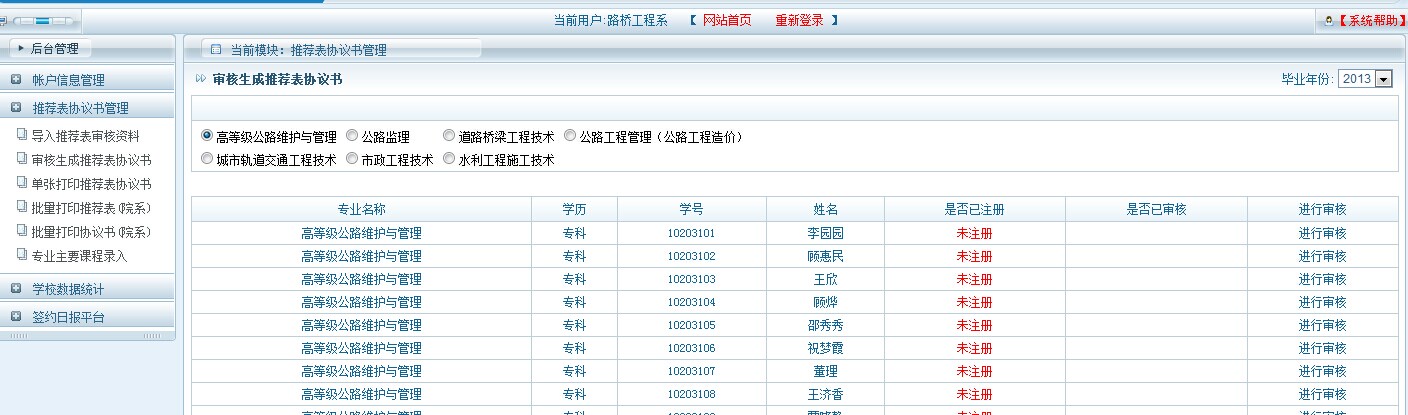This screenshot has height=415, width=1408.
Task: Click the module icon before 当前模块 label
Action: click(x=216, y=49)
